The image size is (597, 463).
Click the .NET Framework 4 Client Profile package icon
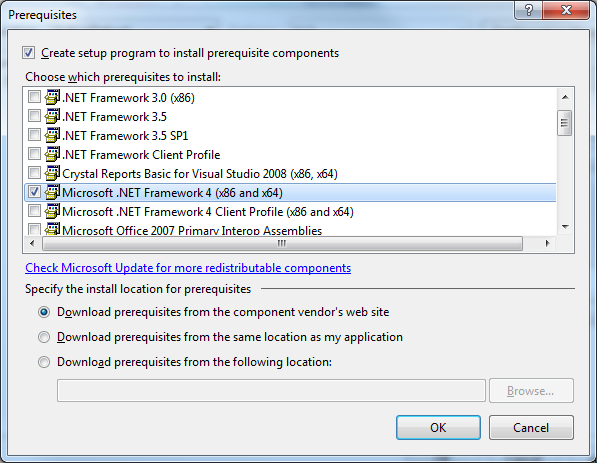tap(52, 211)
